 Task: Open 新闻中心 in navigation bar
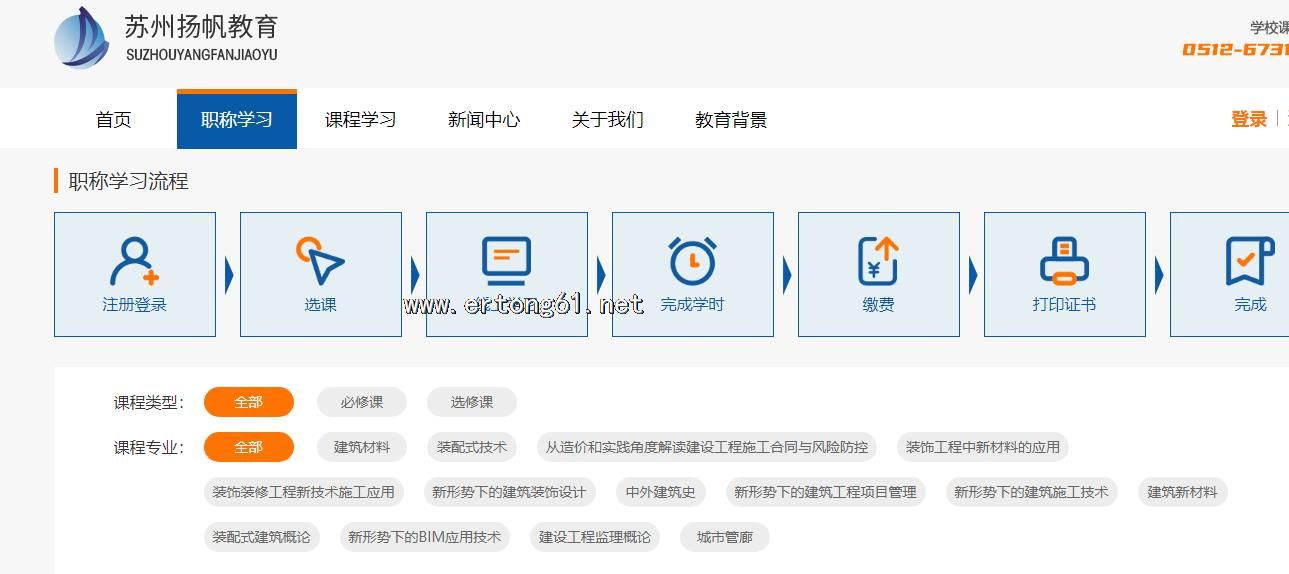484,120
